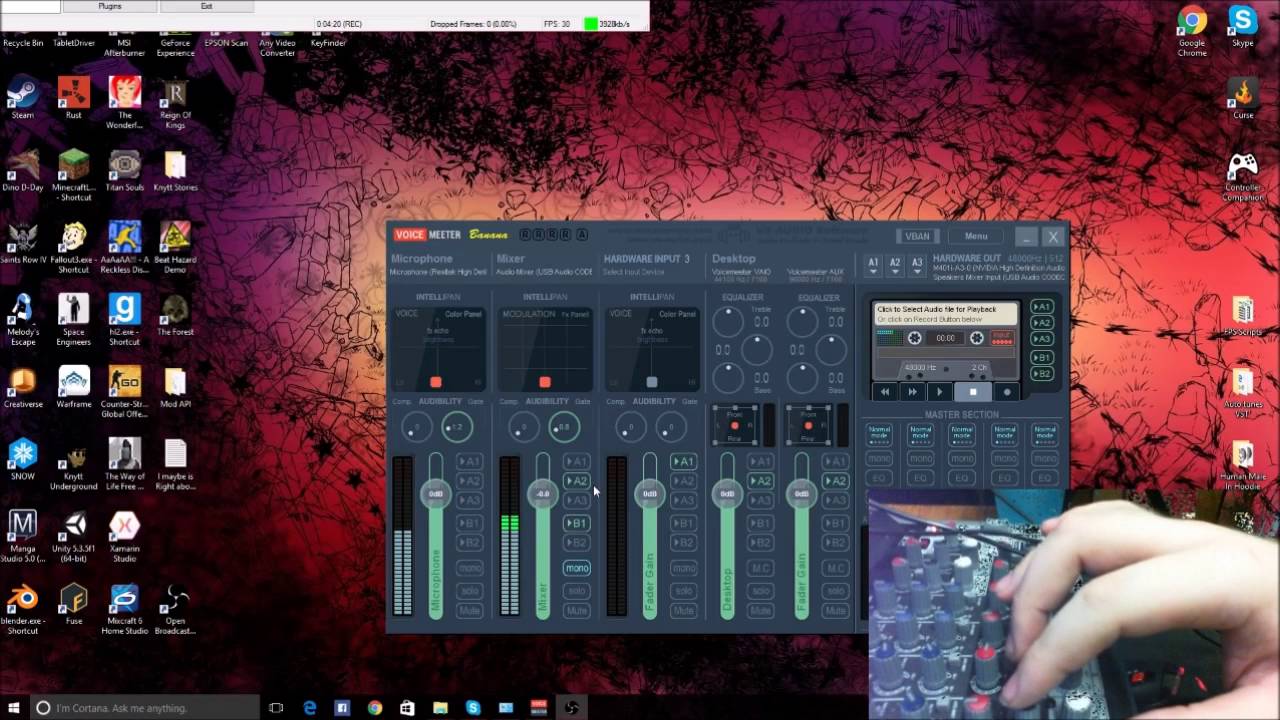This screenshot has width=1280, height=720.
Task: Select the Google Chrome desktop icon
Action: [x=1192, y=31]
